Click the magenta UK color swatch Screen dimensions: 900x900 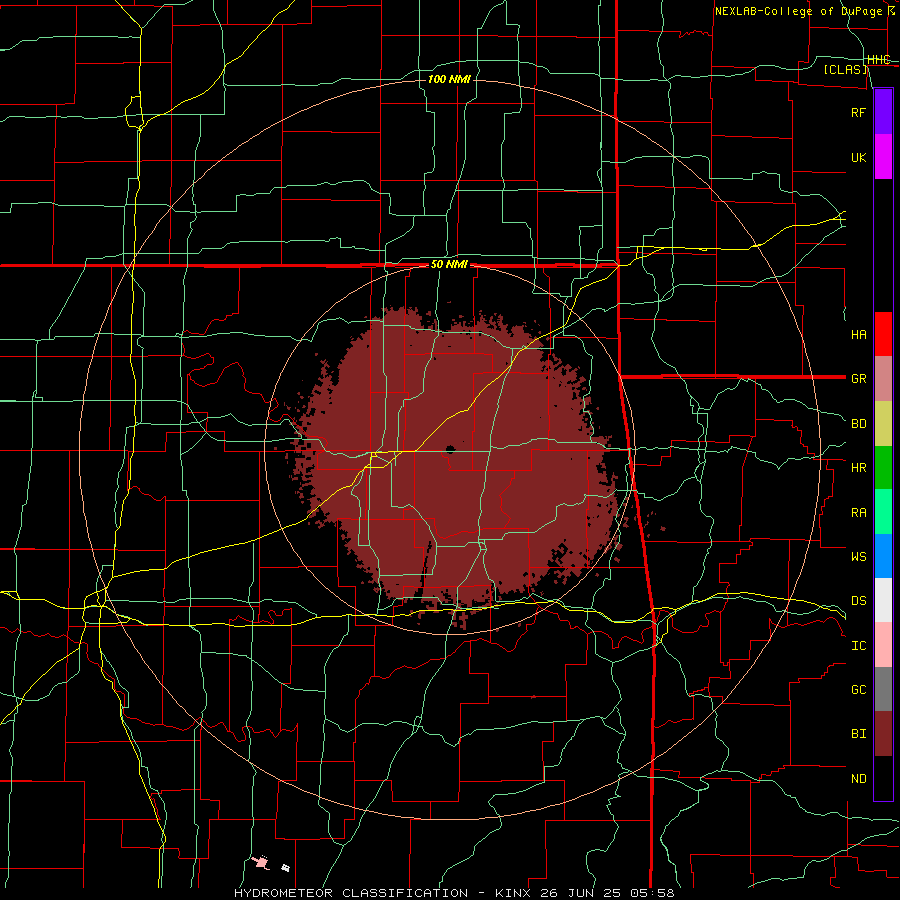883,156
